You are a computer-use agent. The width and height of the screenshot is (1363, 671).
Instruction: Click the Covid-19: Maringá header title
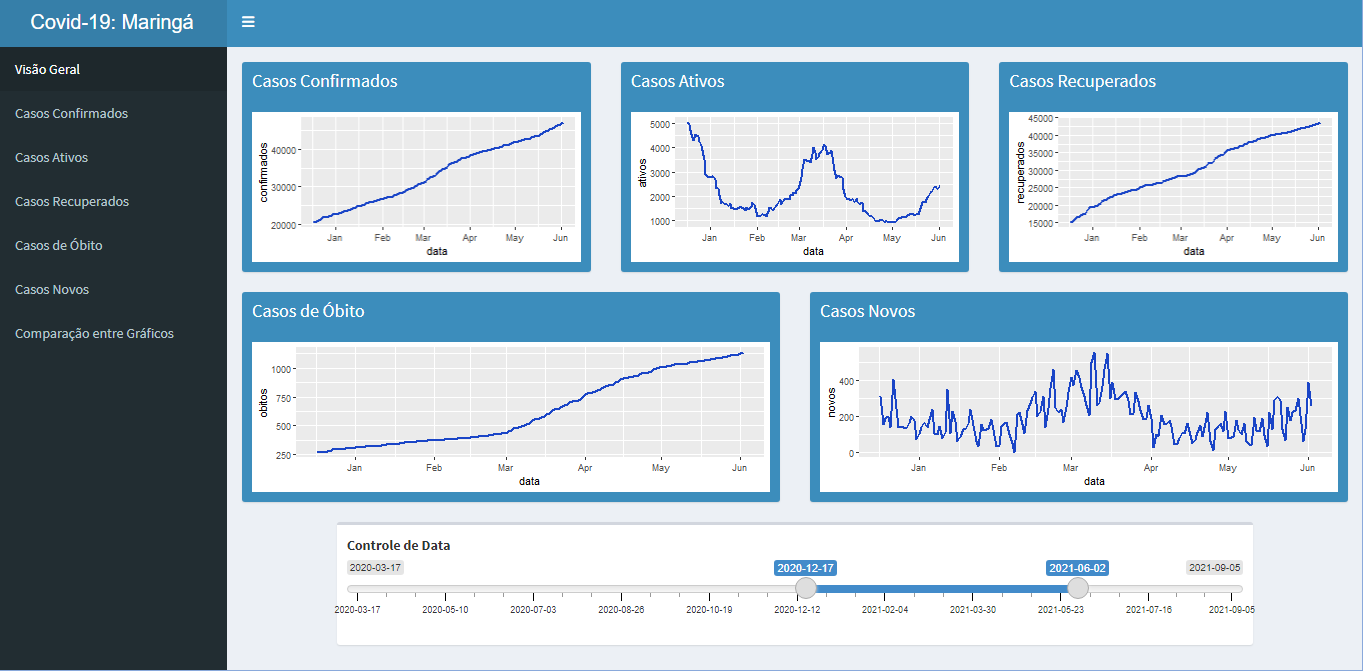click(112, 22)
